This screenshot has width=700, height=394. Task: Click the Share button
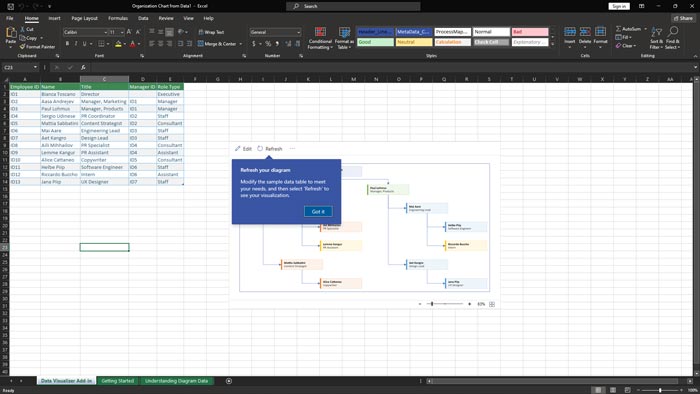pyautogui.click(x=683, y=18)
